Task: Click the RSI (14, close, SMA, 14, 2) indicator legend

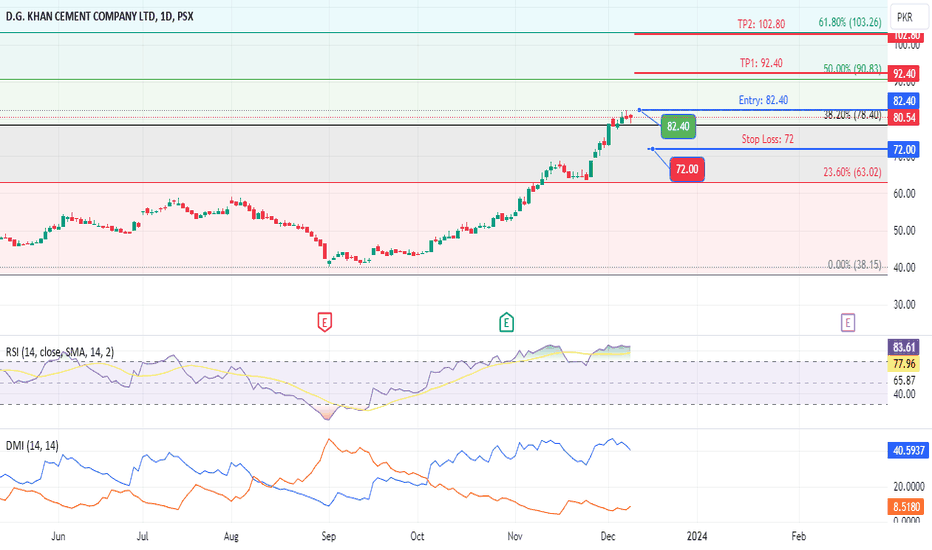Action: [x=60, y=353]
